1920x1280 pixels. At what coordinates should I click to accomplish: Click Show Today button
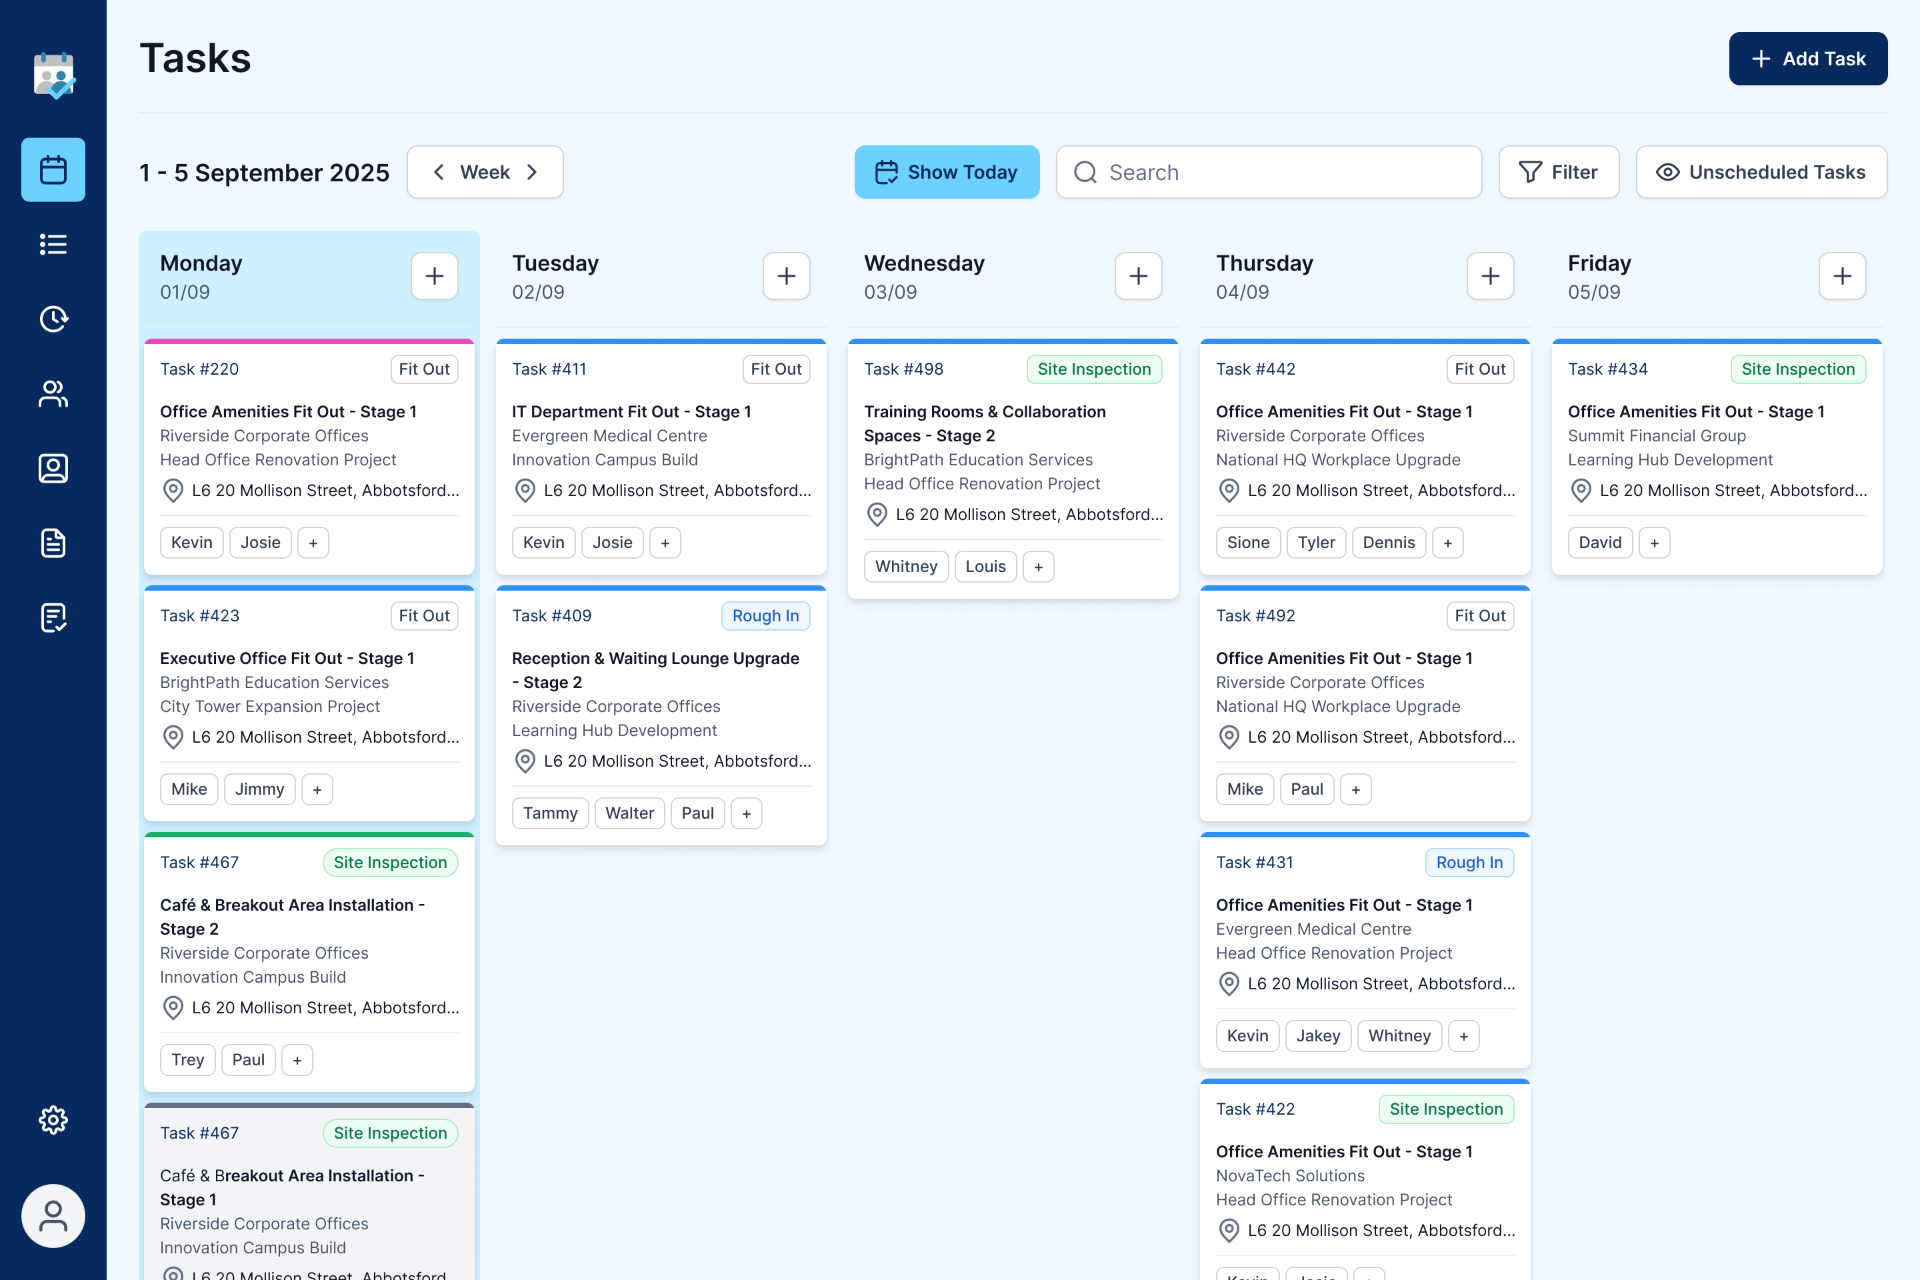[946, 172]
